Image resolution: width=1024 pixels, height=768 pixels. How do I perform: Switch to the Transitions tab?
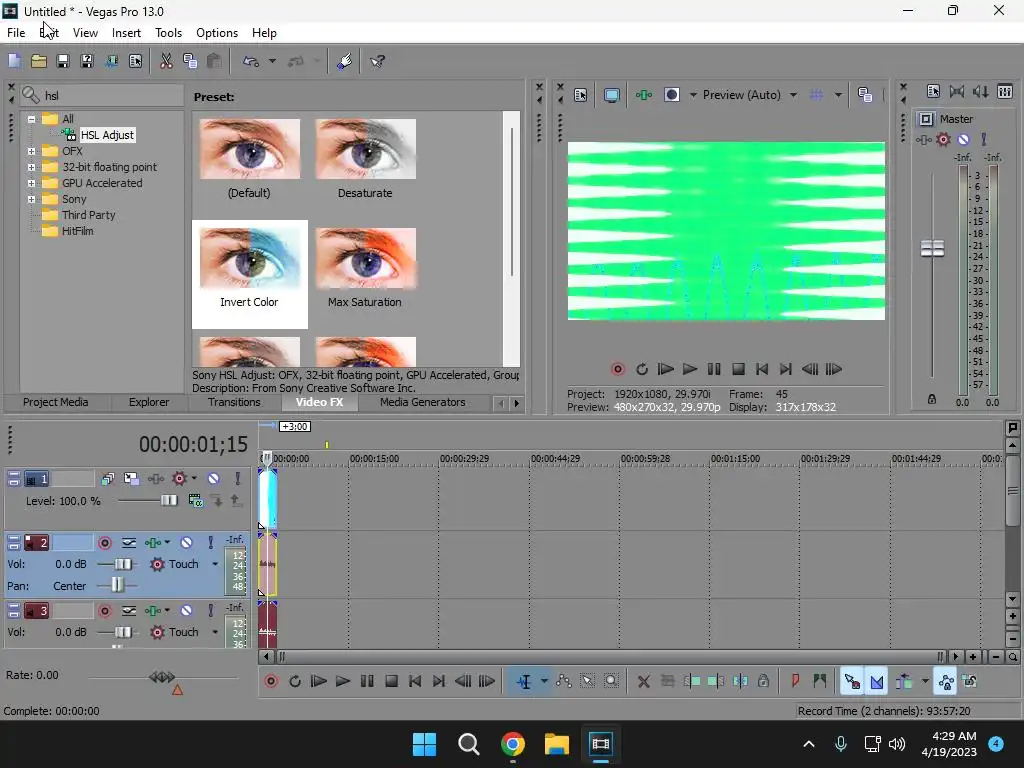234,402
